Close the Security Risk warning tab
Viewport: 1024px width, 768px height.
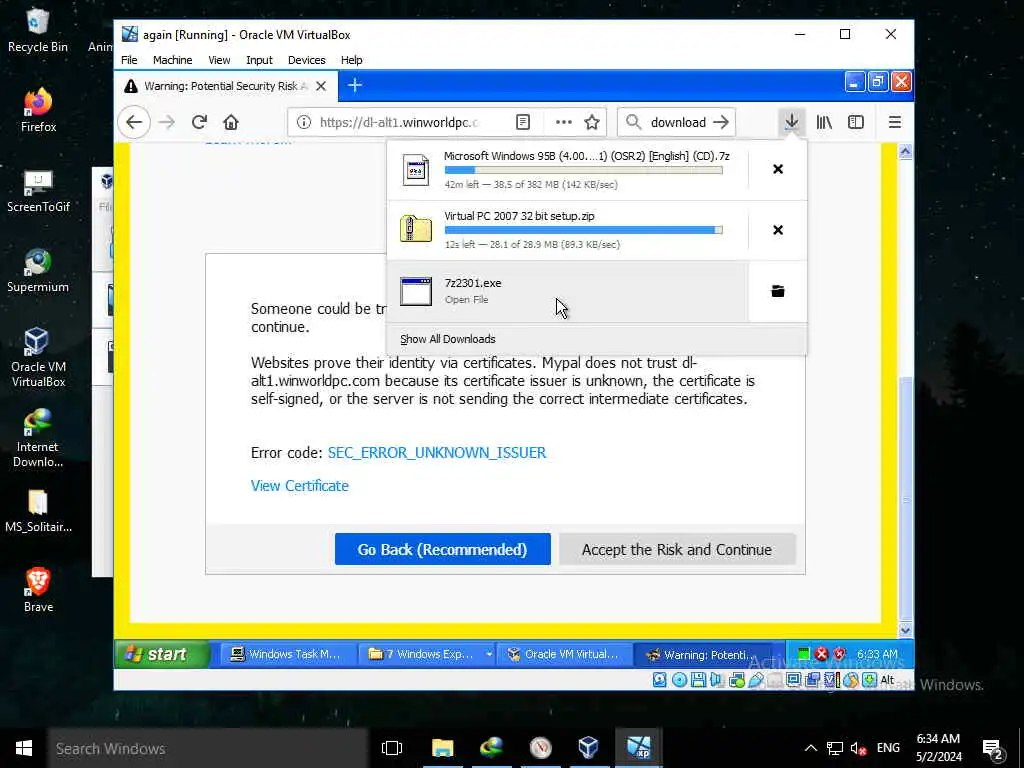(x=321, y=86)
